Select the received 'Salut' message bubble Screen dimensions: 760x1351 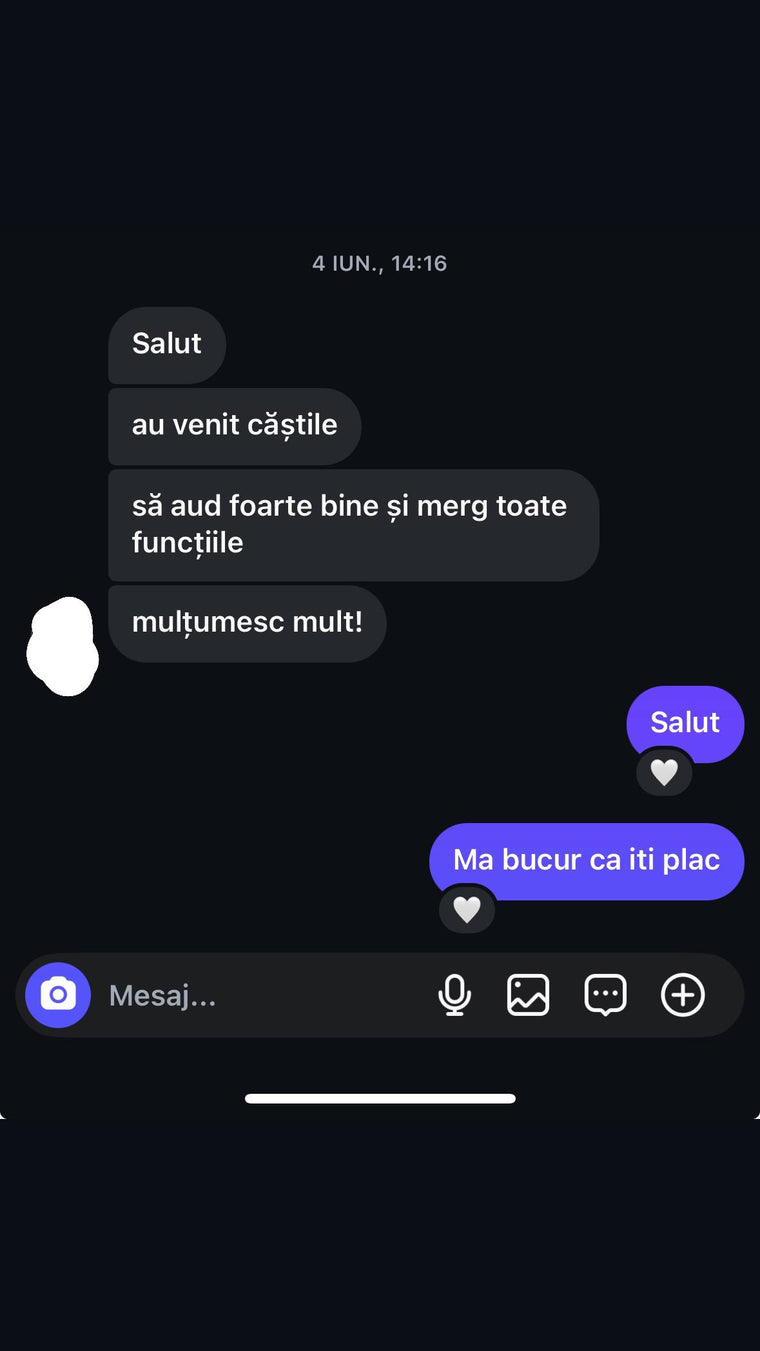pyautogui.click(x=167, y=344)
